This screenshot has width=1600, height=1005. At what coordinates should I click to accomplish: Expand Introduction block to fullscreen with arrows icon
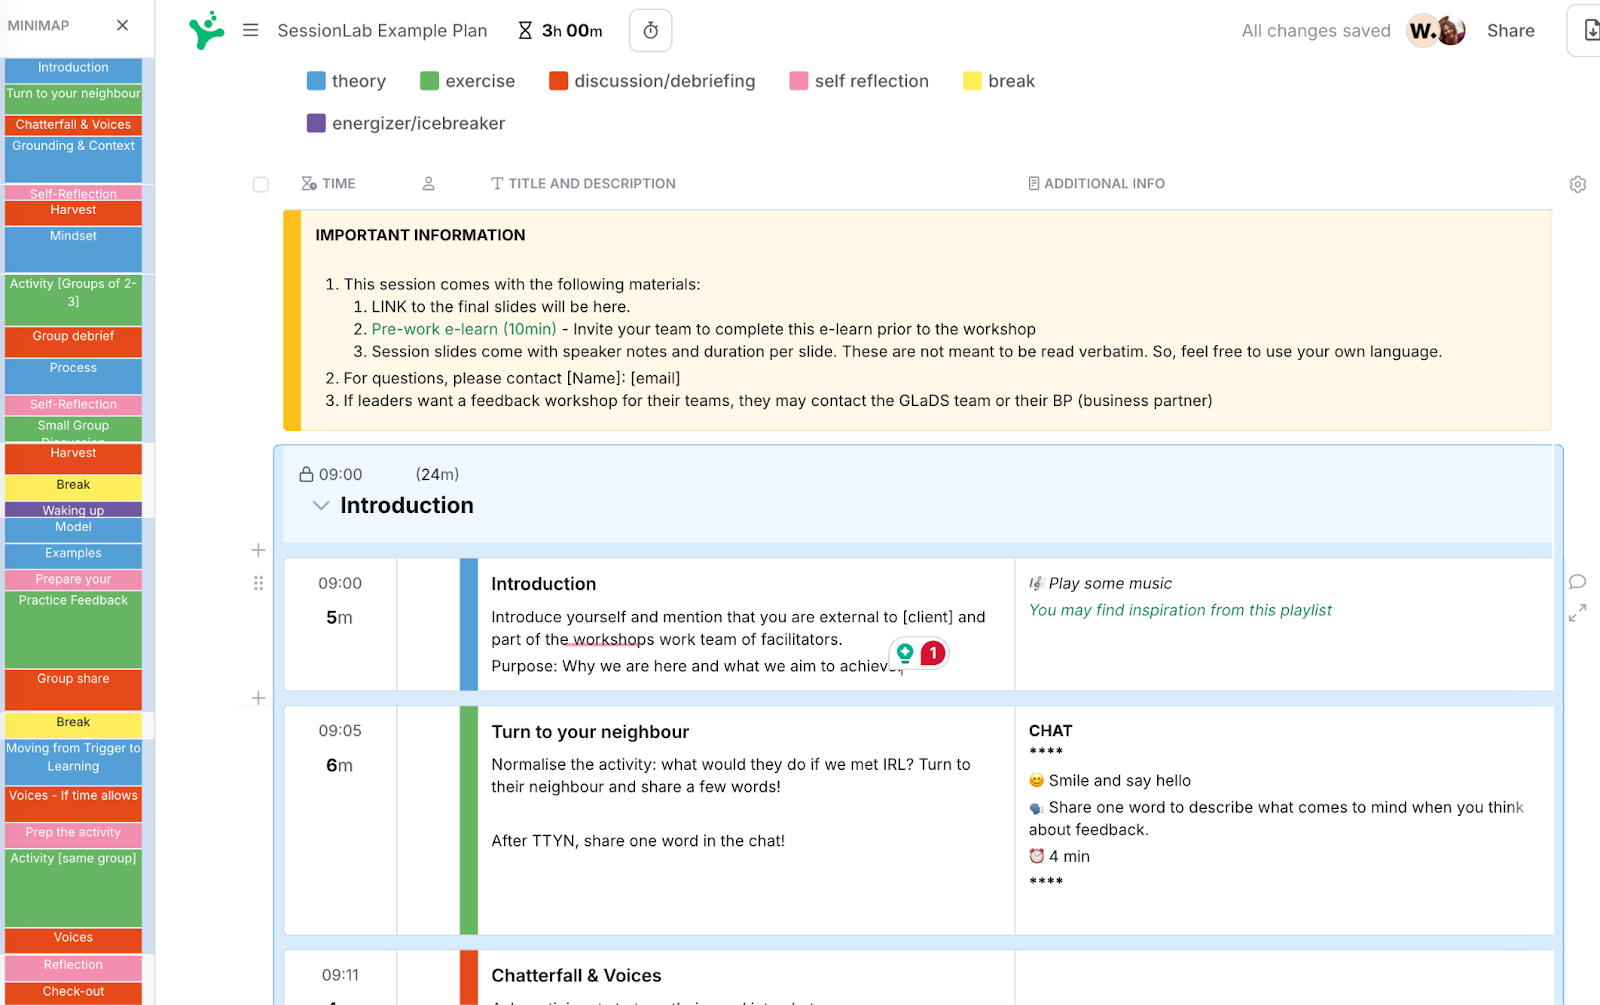tap(1578, 613)
